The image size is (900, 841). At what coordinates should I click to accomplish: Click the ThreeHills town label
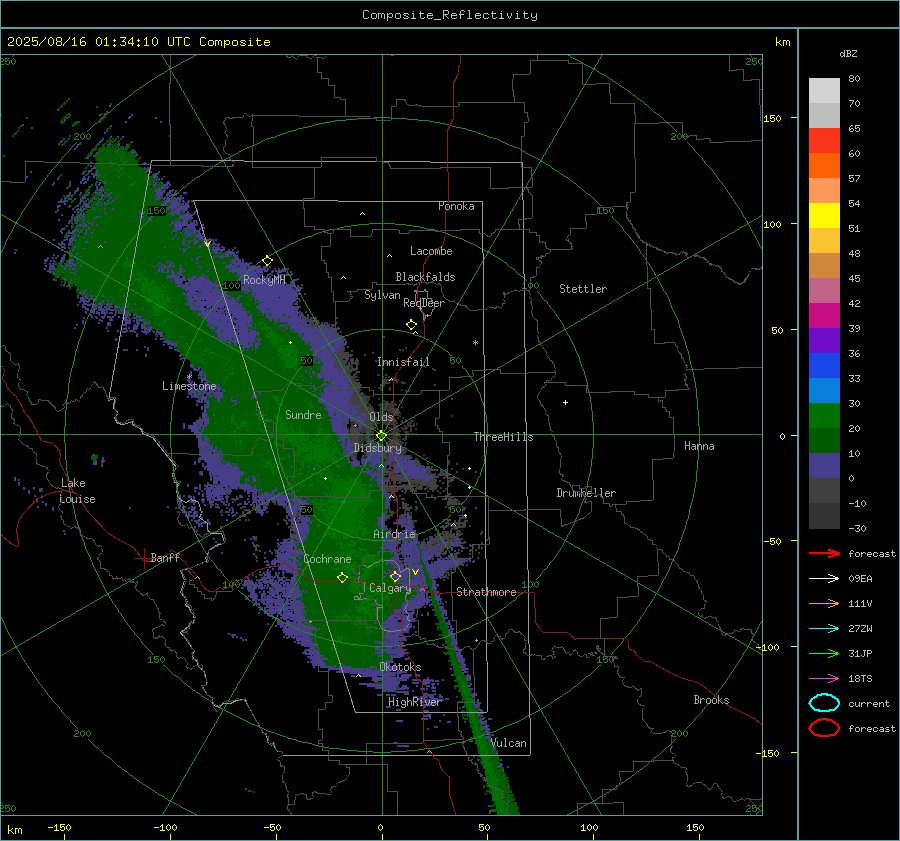(x=503, y=437)
